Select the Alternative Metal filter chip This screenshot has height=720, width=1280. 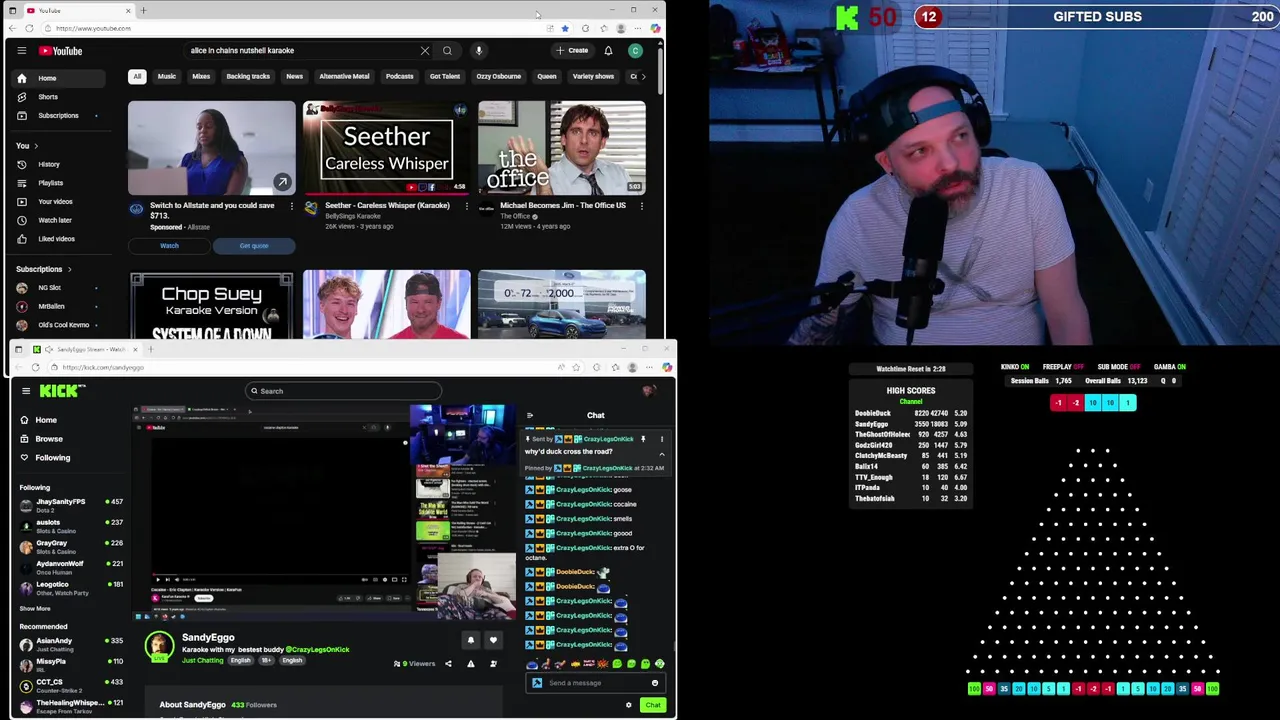point(344,76)
